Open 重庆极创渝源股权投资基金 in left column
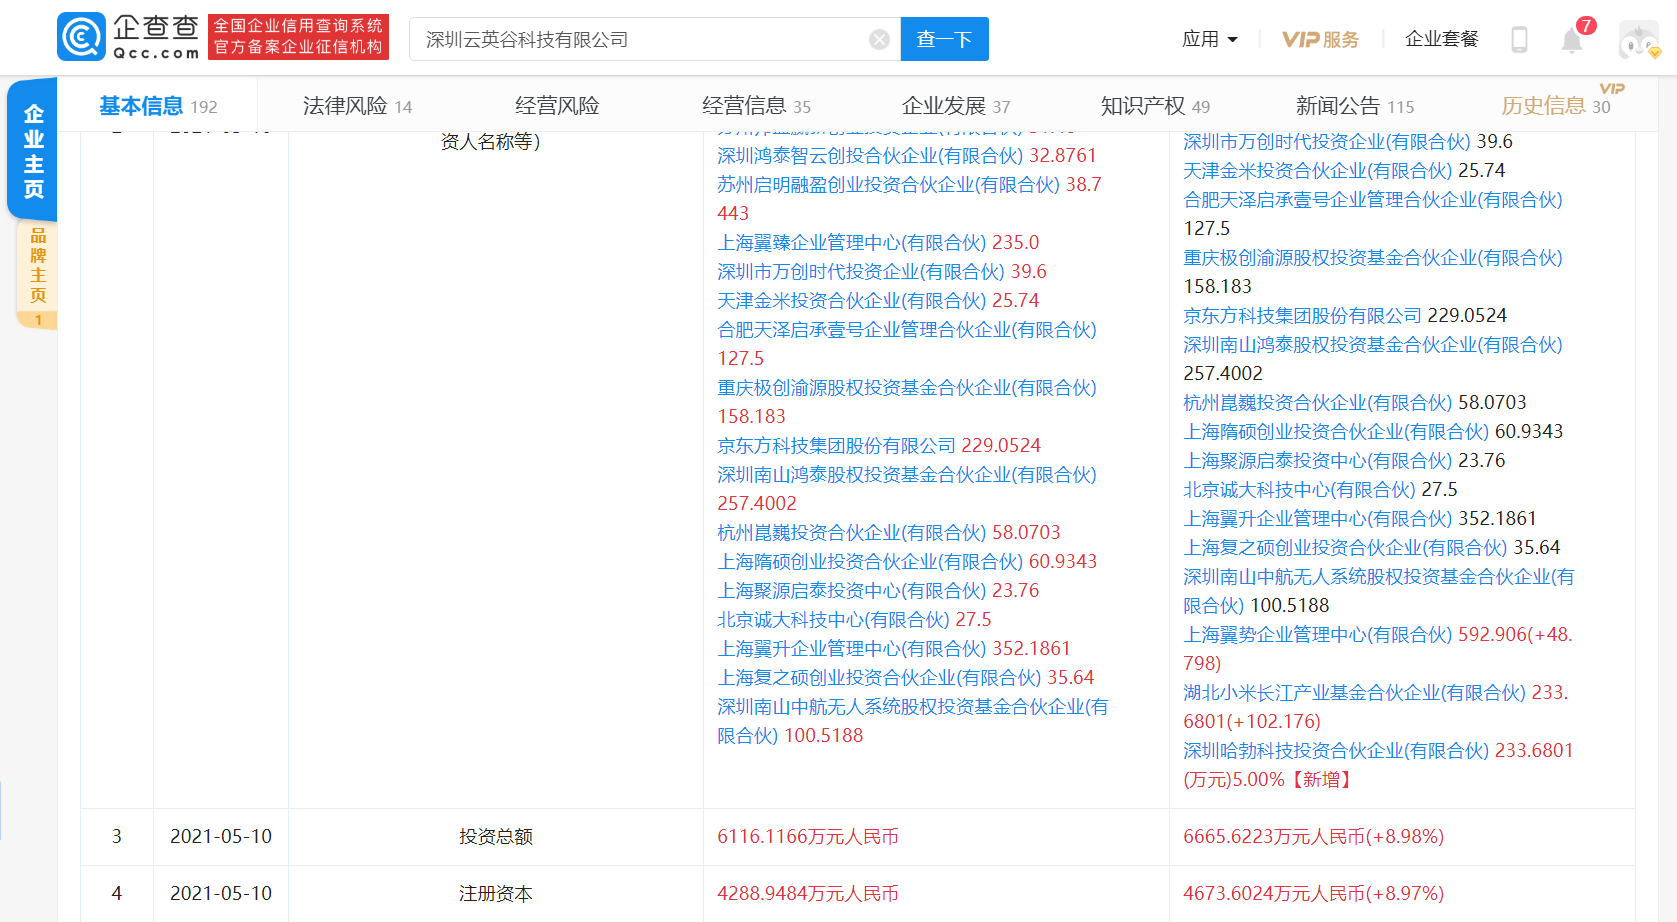 pos(907,388)
